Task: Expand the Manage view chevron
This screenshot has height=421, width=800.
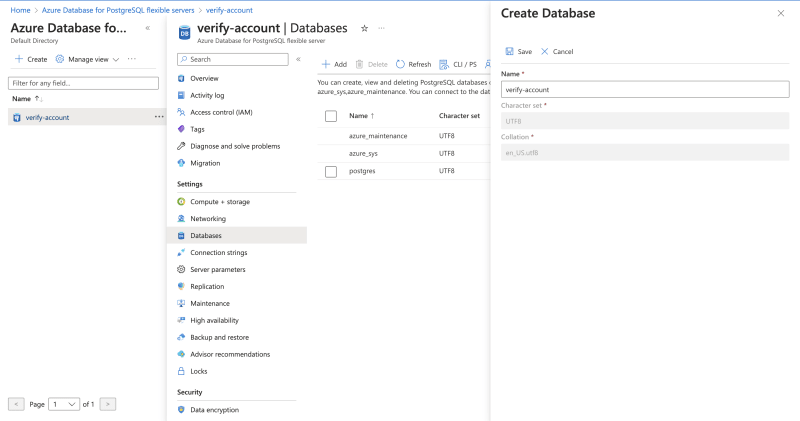Action: 116,60
